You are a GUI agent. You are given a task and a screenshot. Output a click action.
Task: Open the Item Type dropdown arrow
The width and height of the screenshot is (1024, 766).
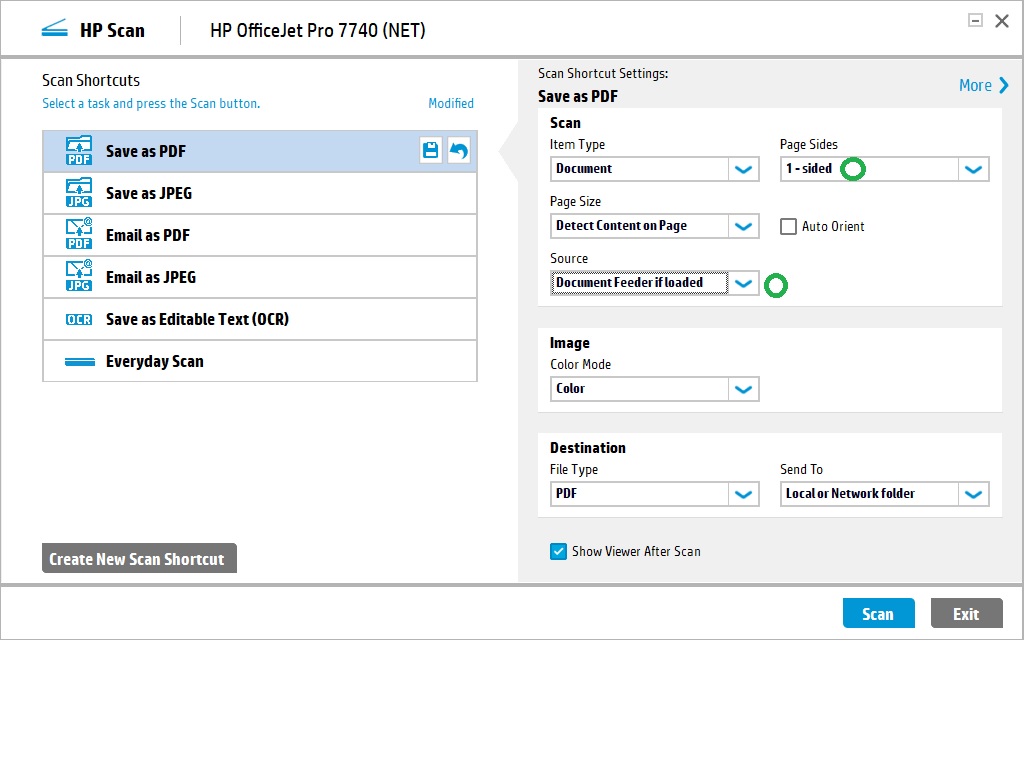click(743, 169)
